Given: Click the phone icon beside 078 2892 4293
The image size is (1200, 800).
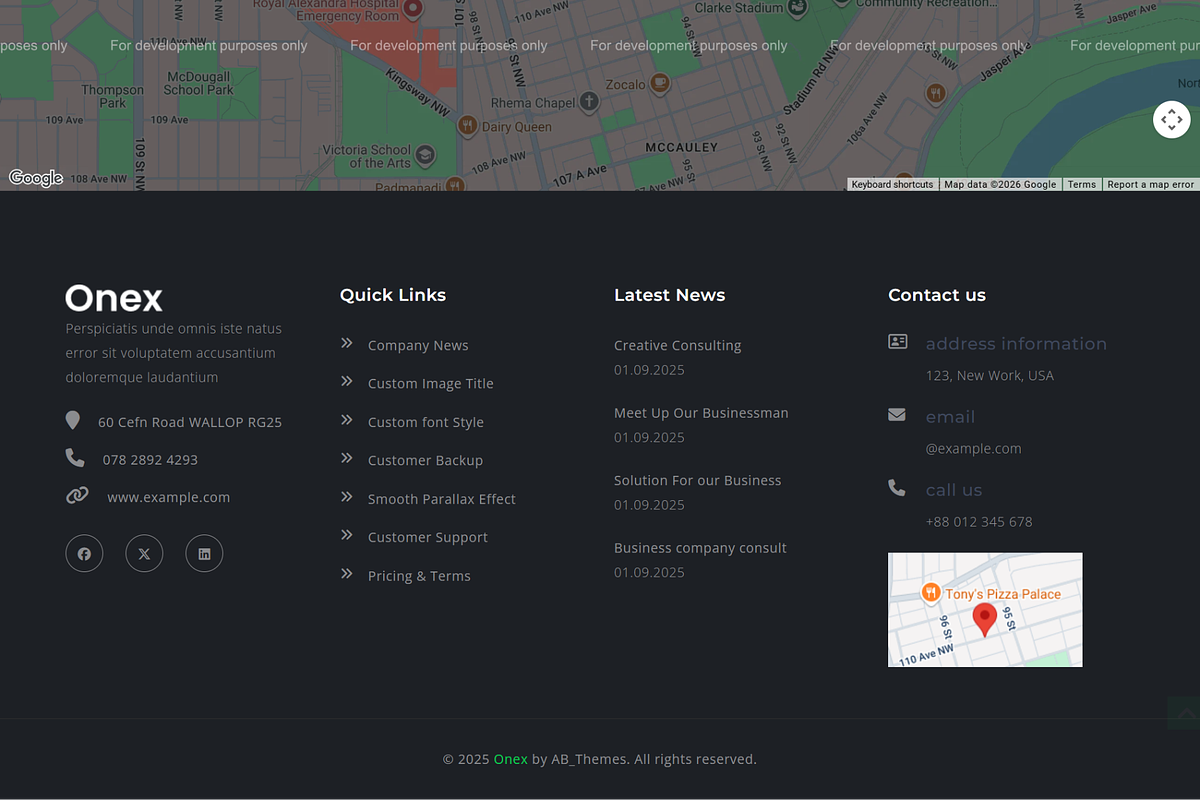Looking at the screenshot, I should [x=75, y=458].
